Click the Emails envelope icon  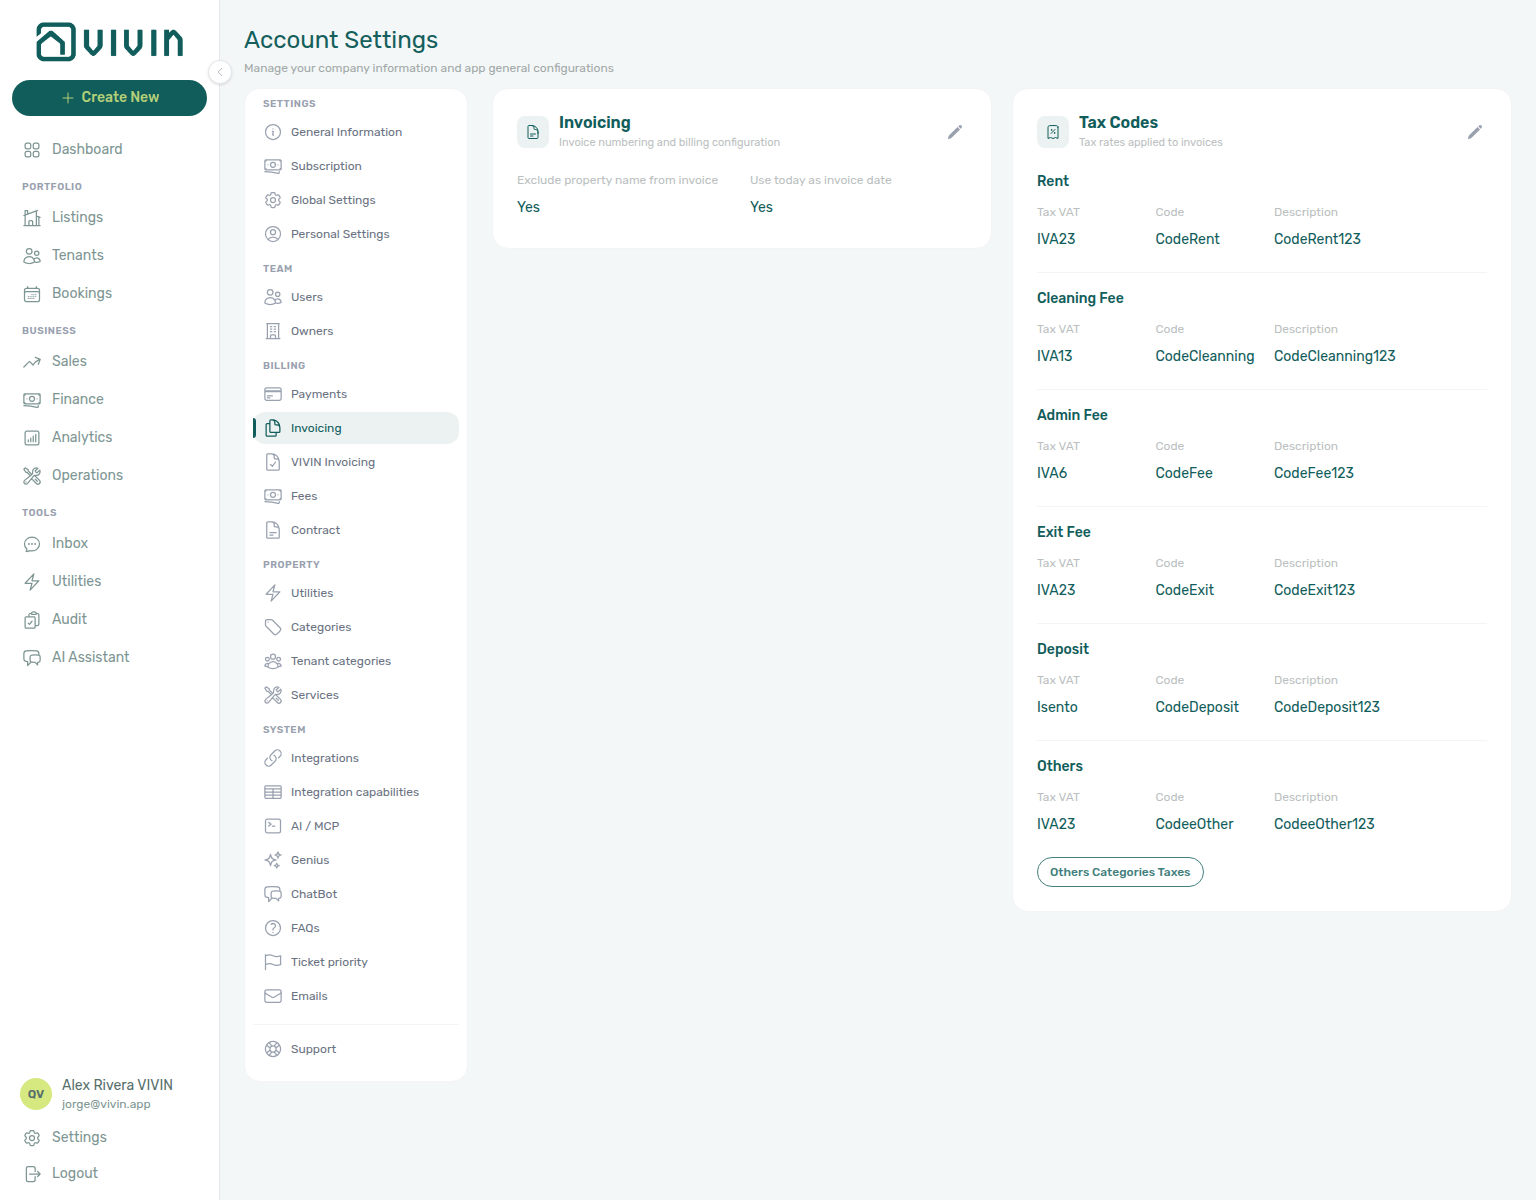click(x=273, y=996)
